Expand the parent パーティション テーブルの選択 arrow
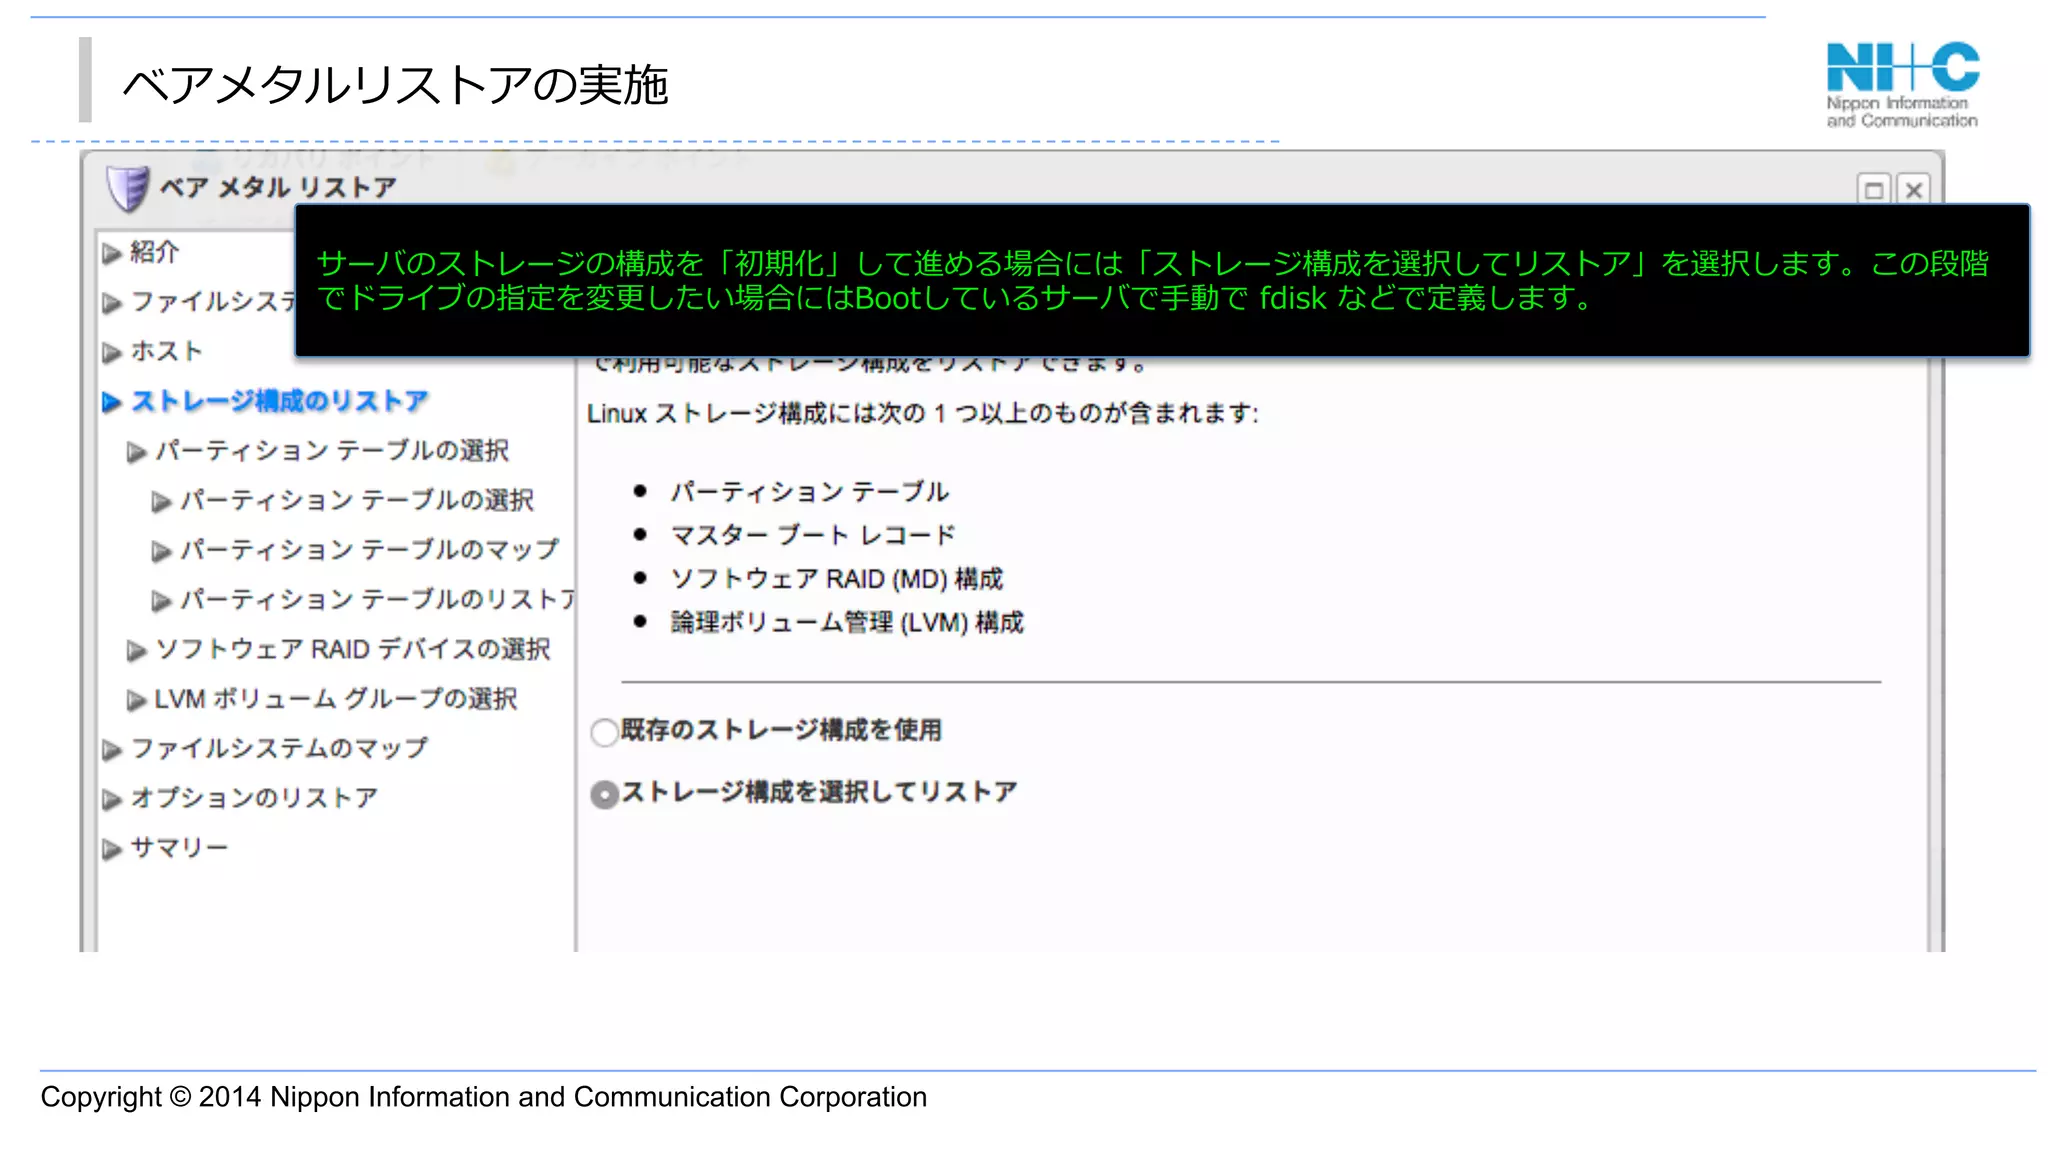The image size is (2048, 1152). point(137,453)
